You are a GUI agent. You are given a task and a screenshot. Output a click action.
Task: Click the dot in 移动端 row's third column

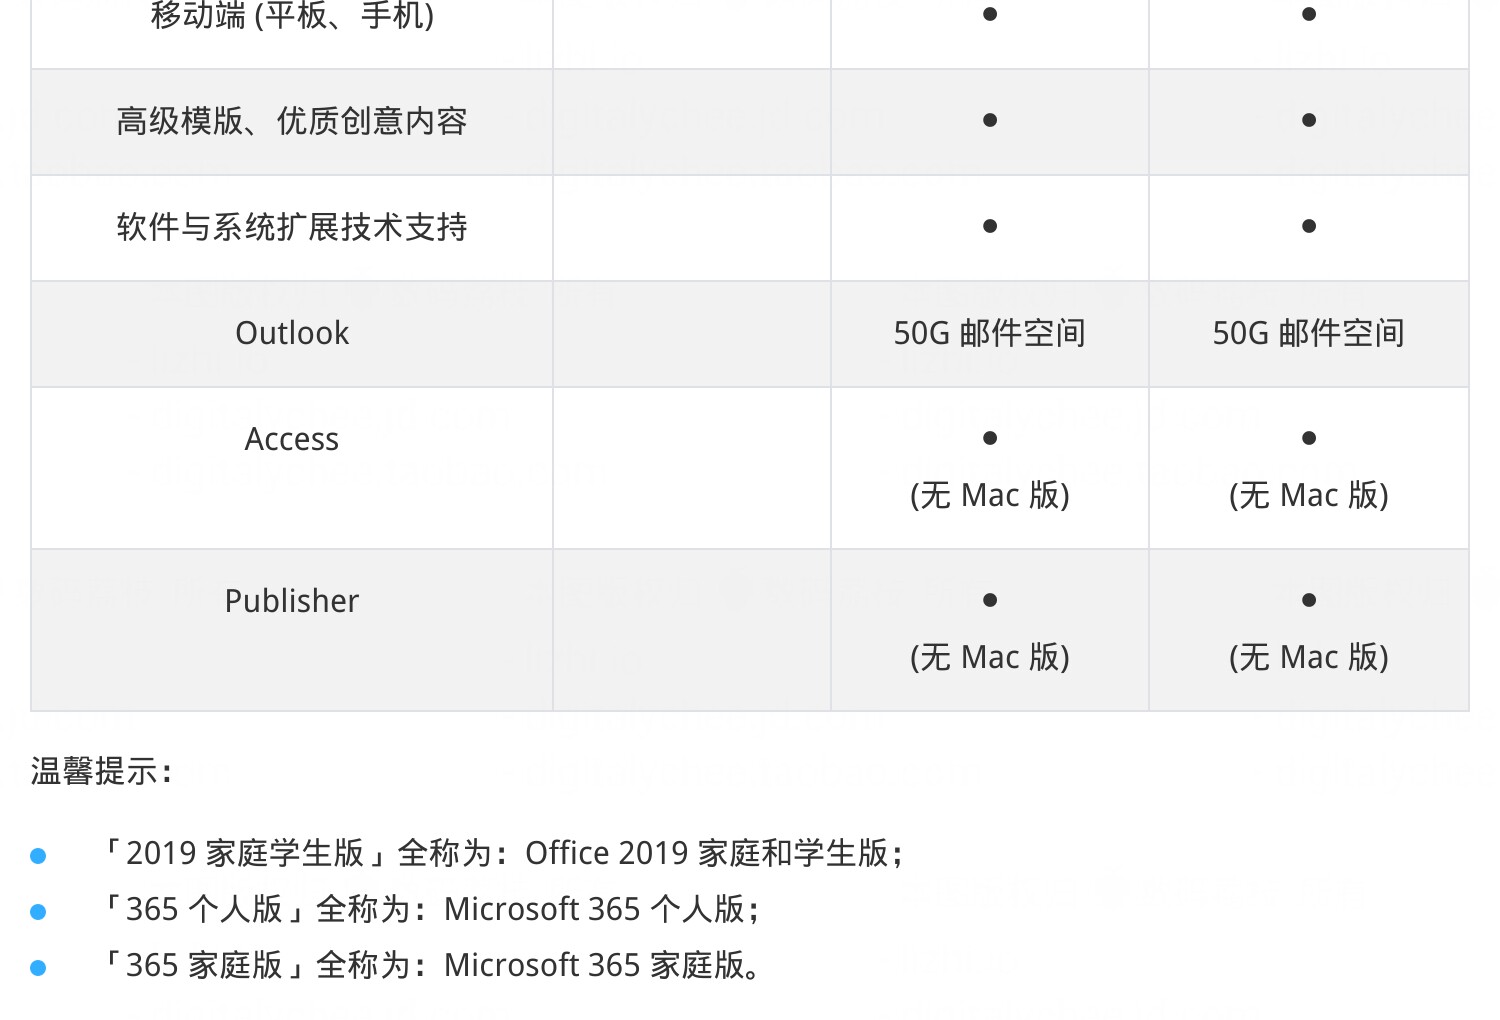pos(990,14)
